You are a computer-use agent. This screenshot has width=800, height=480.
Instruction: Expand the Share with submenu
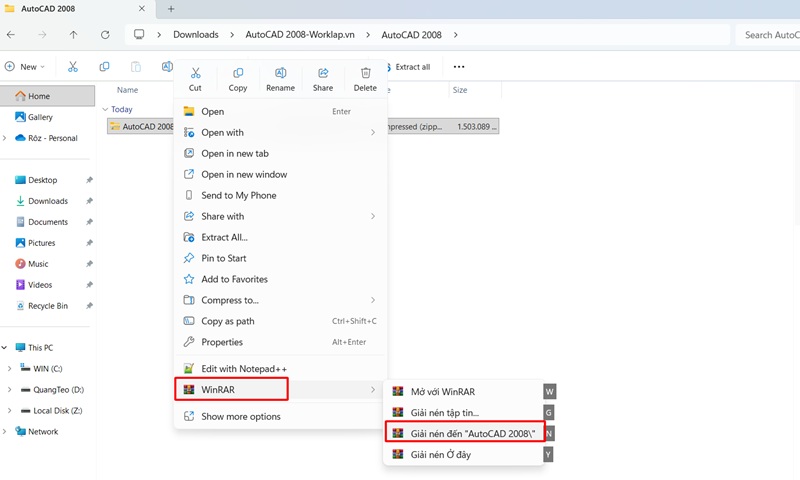click(280, 216)
